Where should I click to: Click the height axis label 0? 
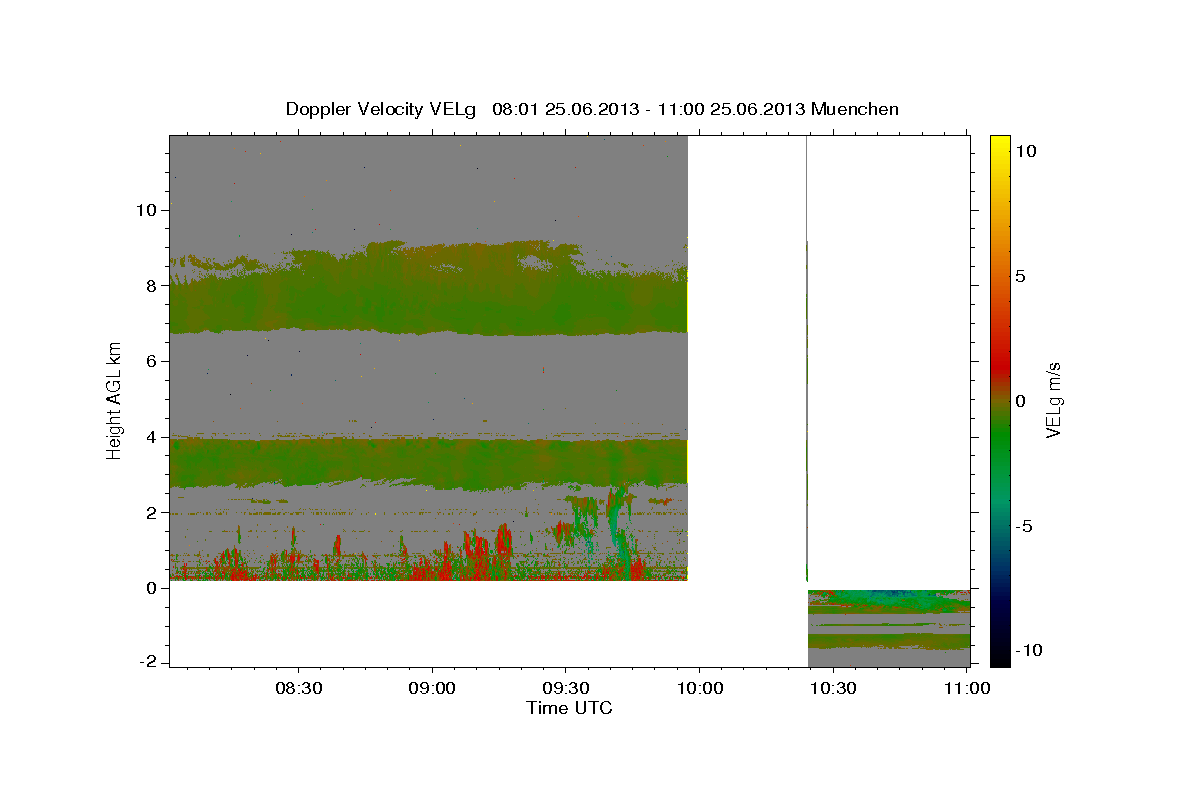152,588
